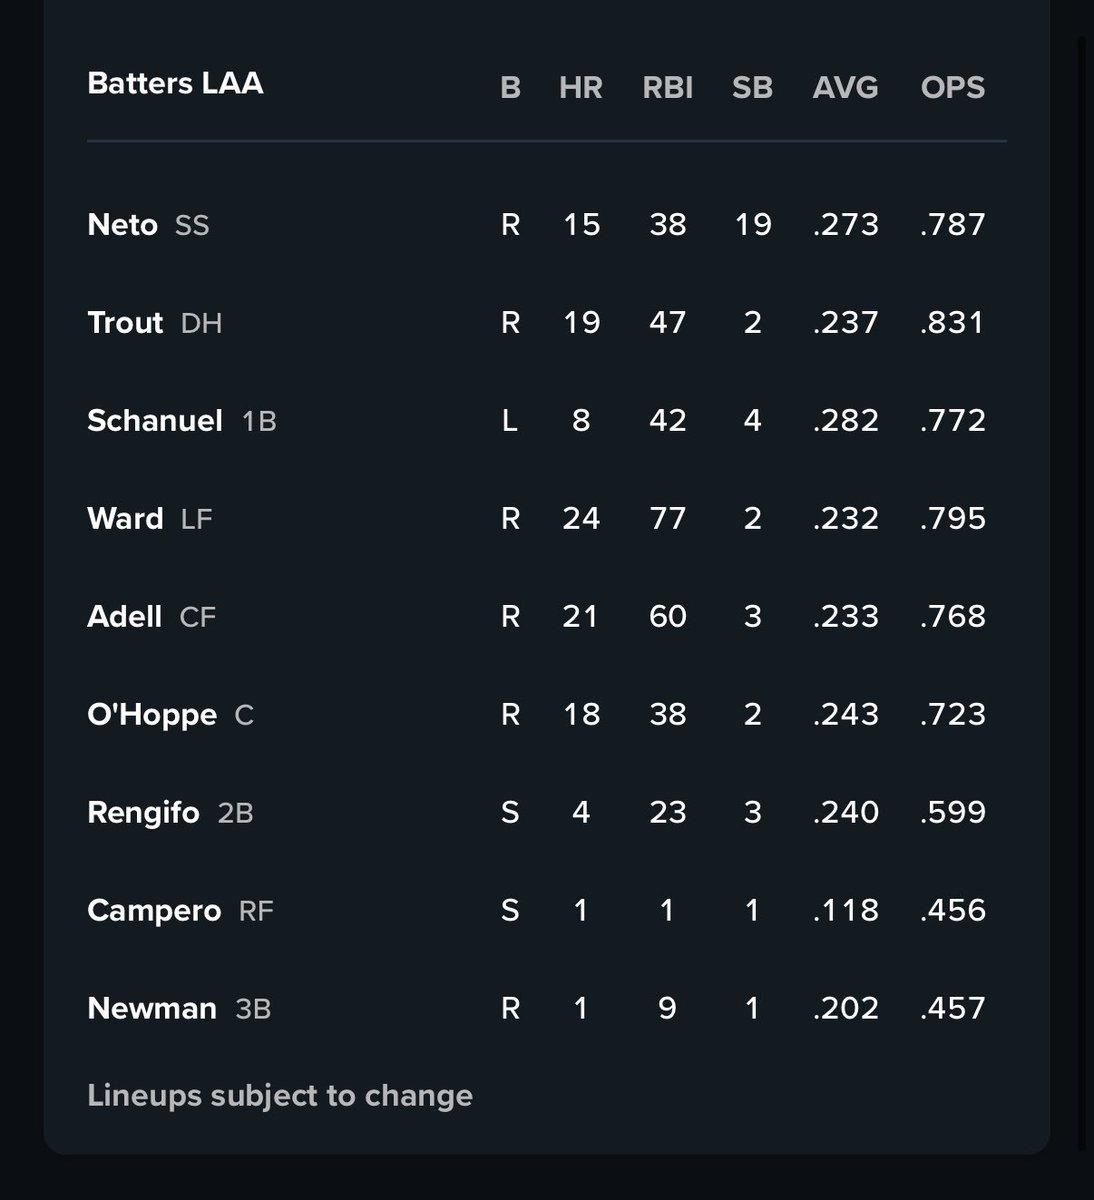Click the B batting-side column header
1094x1200 pixels.
click(510, 88)
